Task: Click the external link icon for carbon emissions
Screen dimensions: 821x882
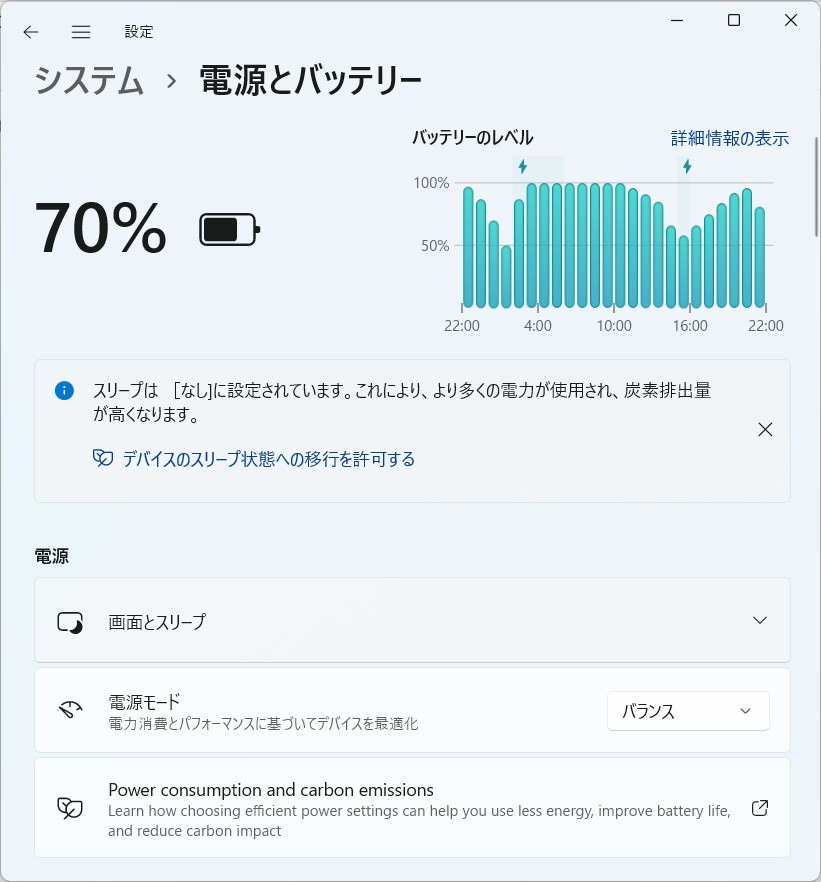Action: [760, 808]
